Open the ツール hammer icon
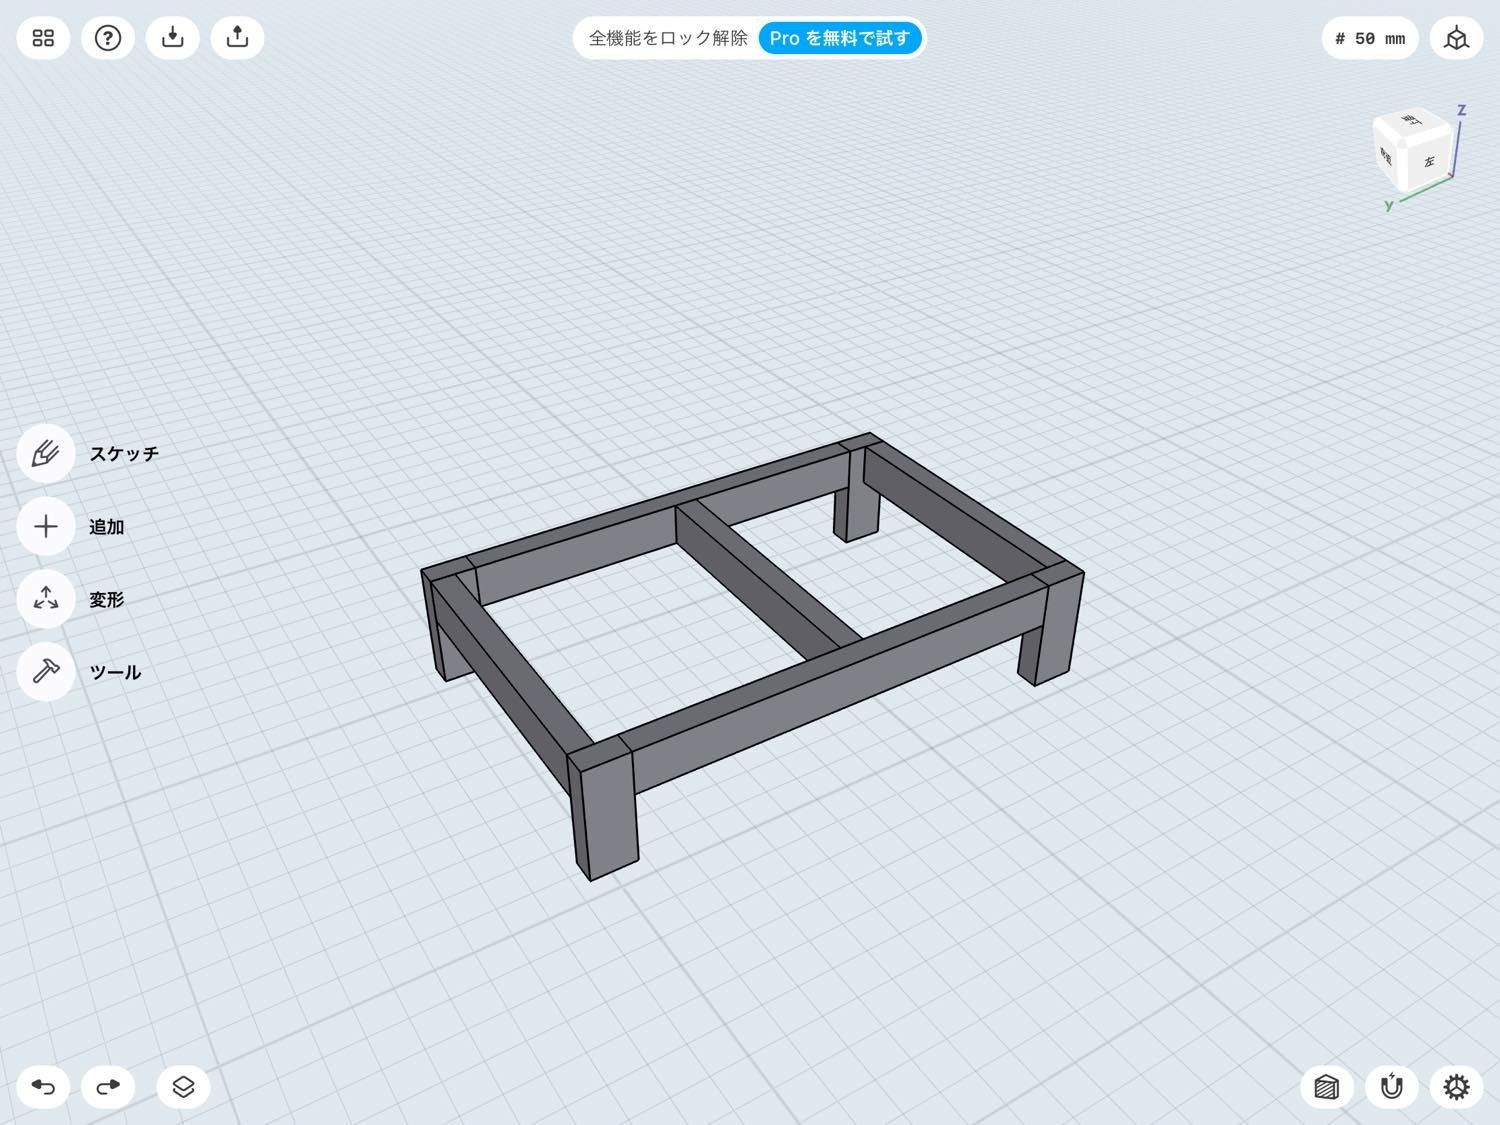This screenshot has width=1500, height=1125. point(45,672)
